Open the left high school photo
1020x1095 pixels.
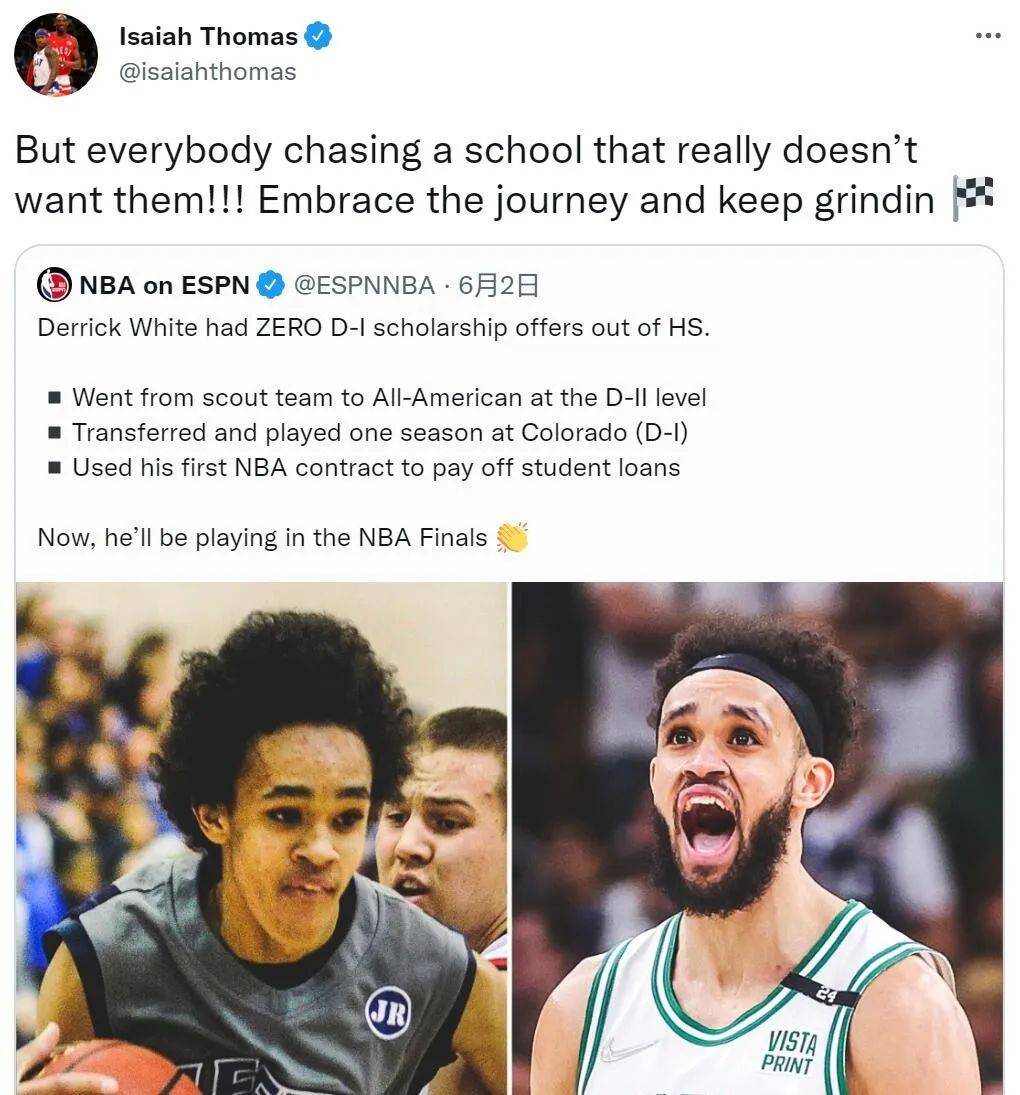point(262,838)
